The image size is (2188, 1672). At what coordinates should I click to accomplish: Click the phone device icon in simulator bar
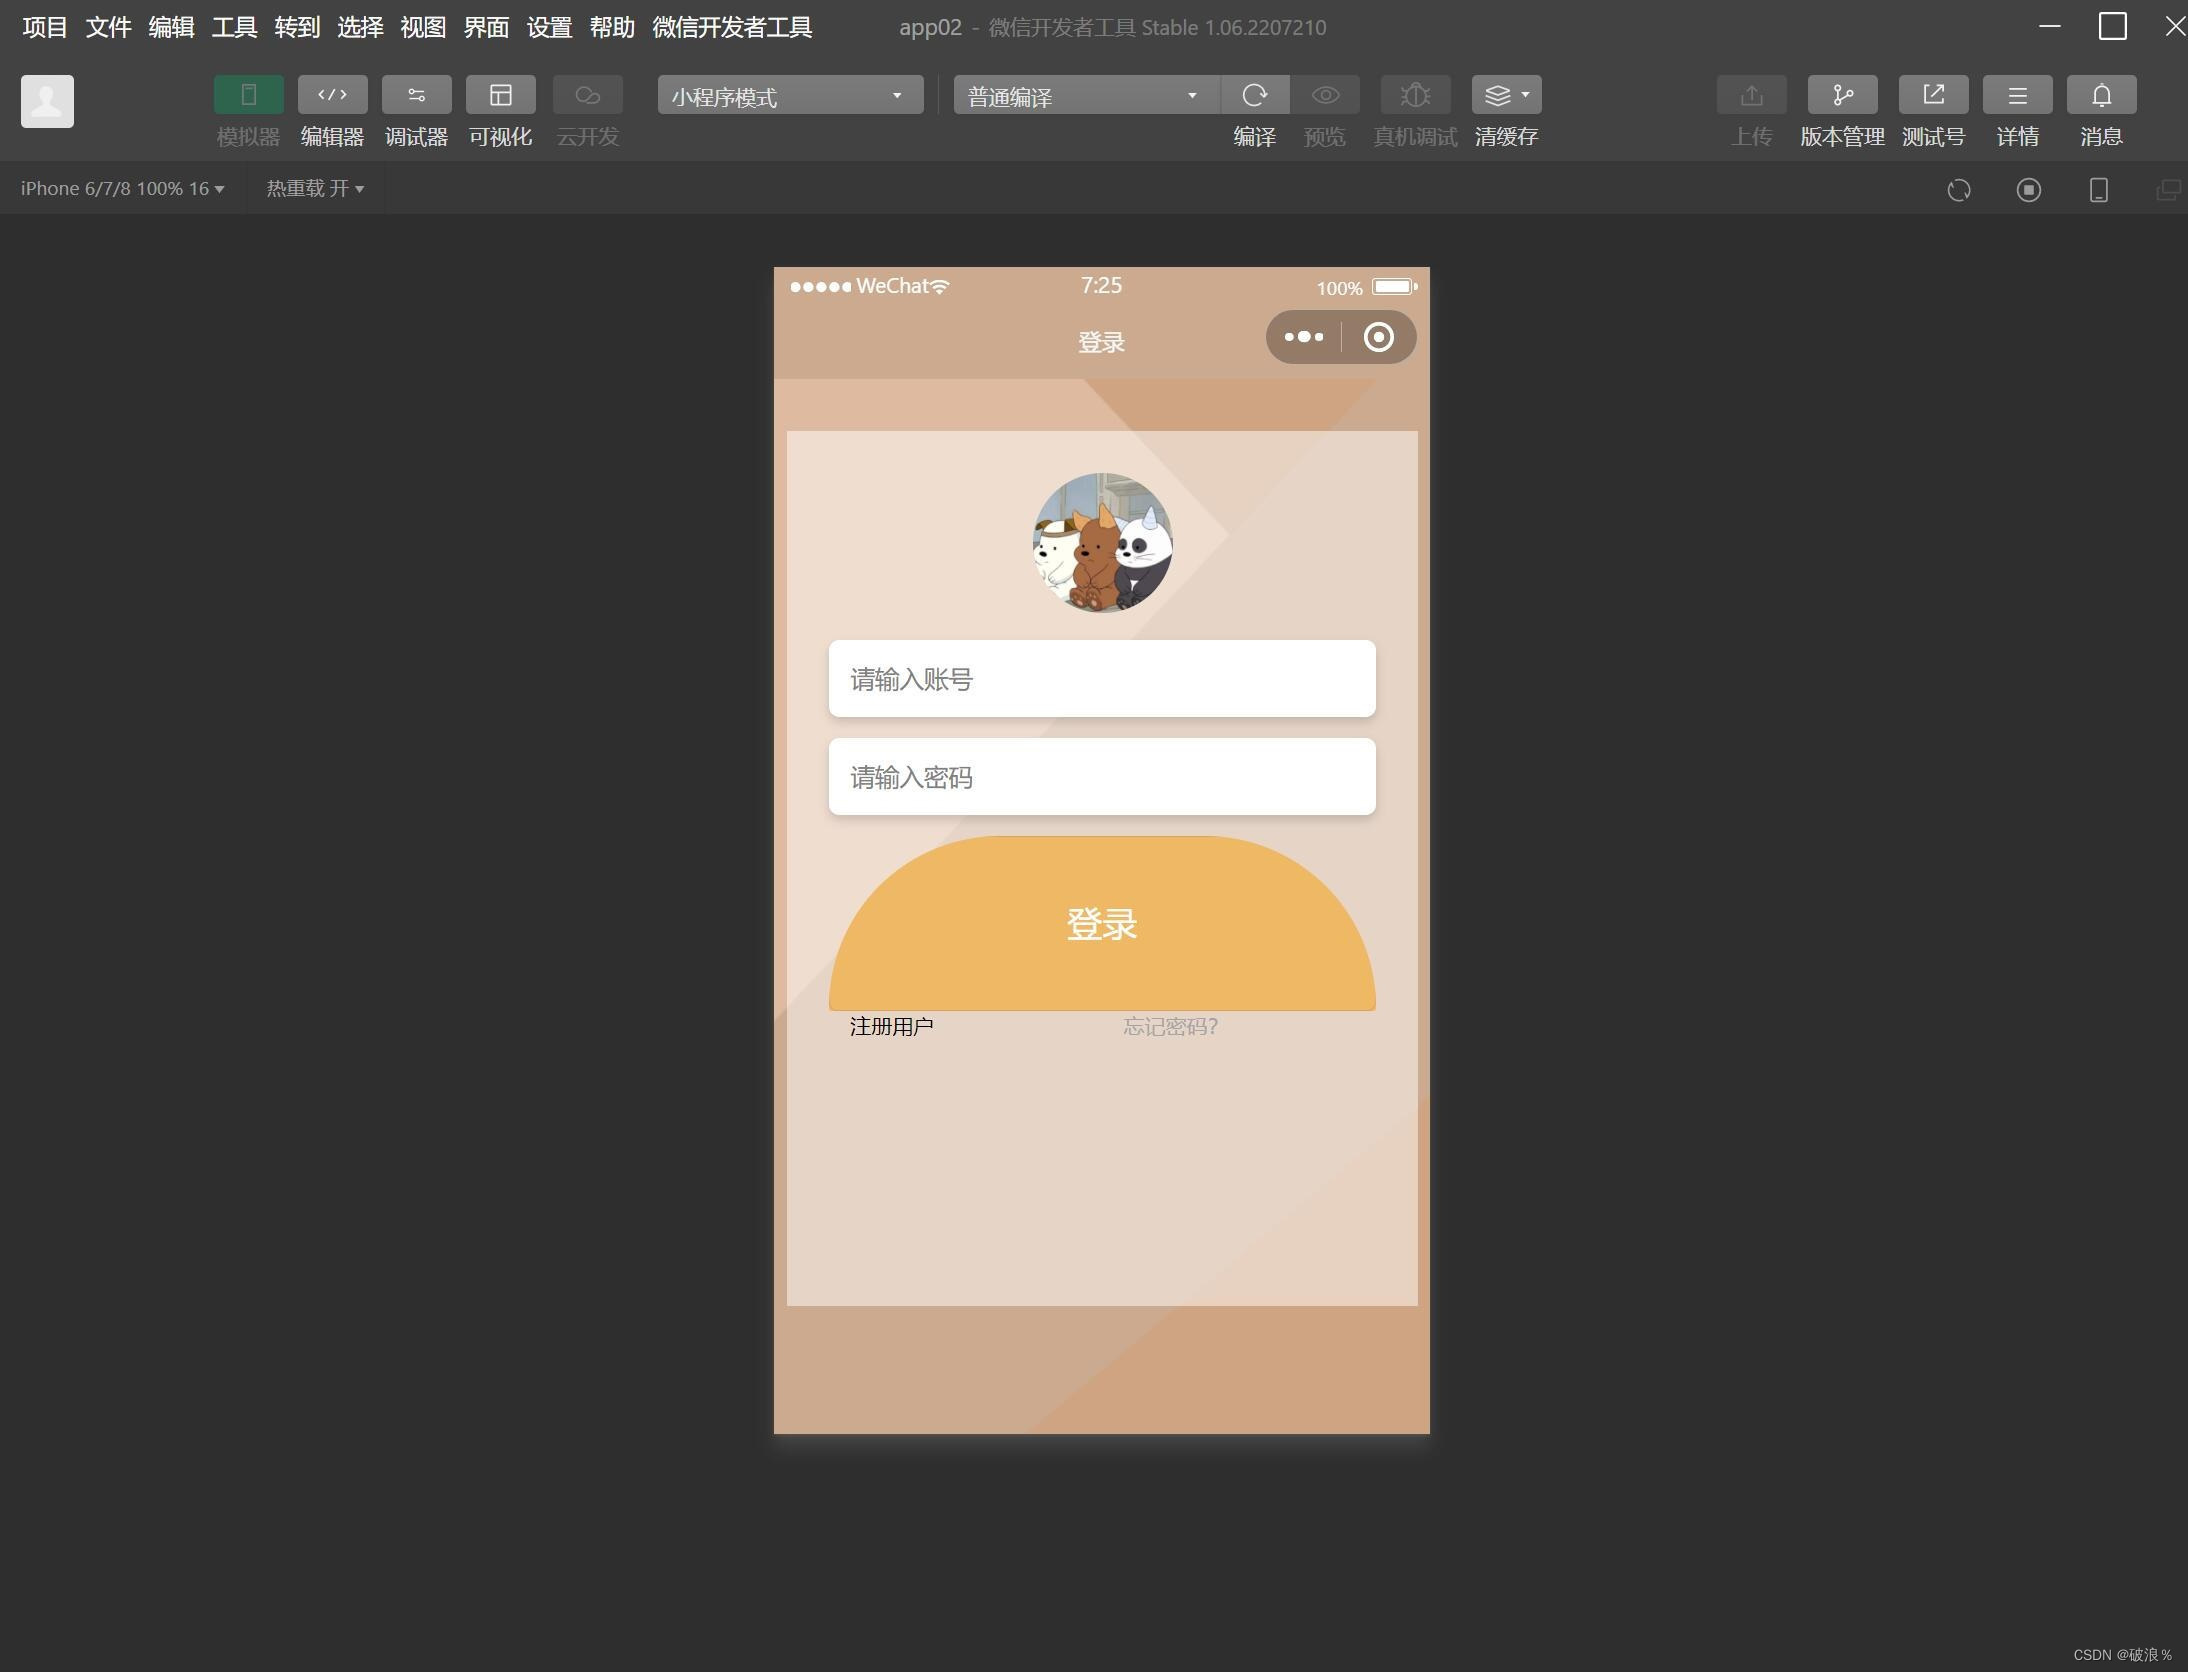(2098, 190)
